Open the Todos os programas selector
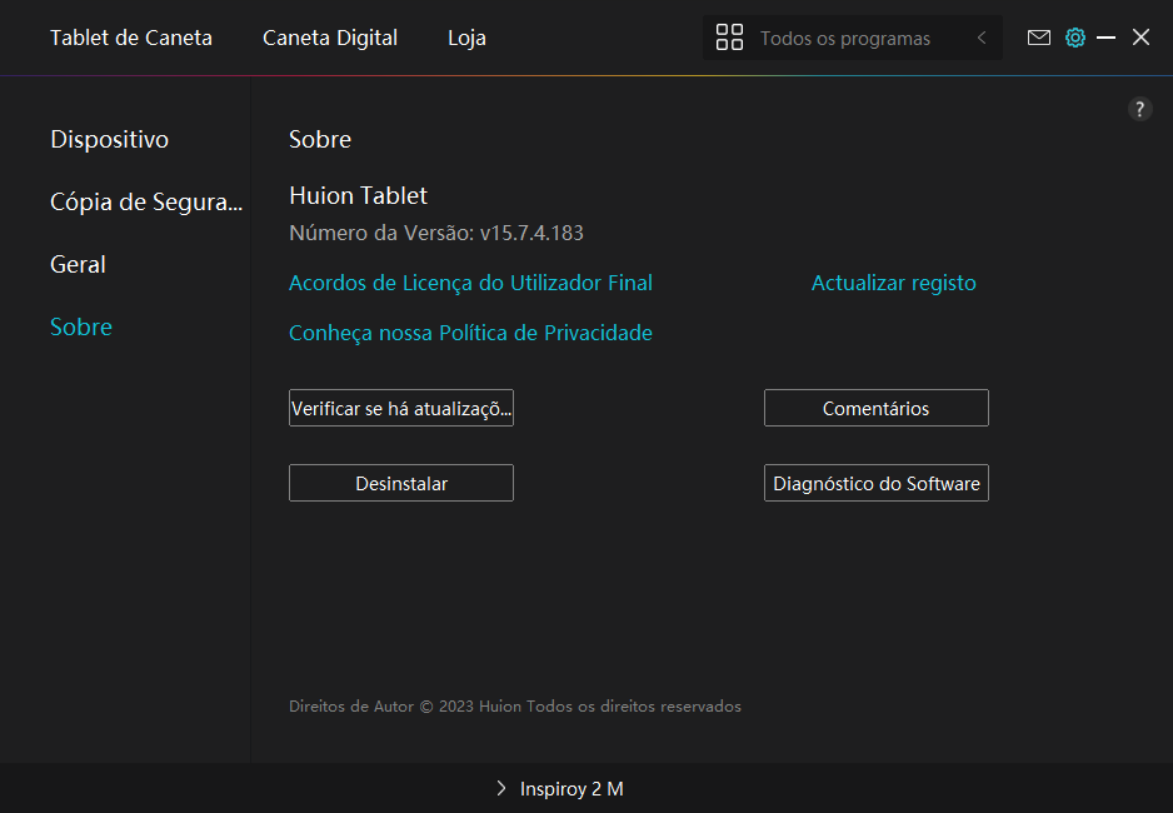Viewport: 1173px width, 813px height. click(x=845, y=39)
